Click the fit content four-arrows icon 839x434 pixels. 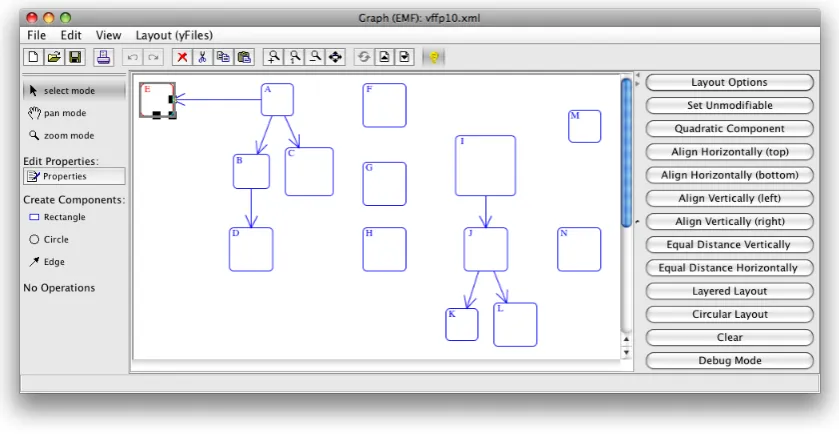click(335, 57)
